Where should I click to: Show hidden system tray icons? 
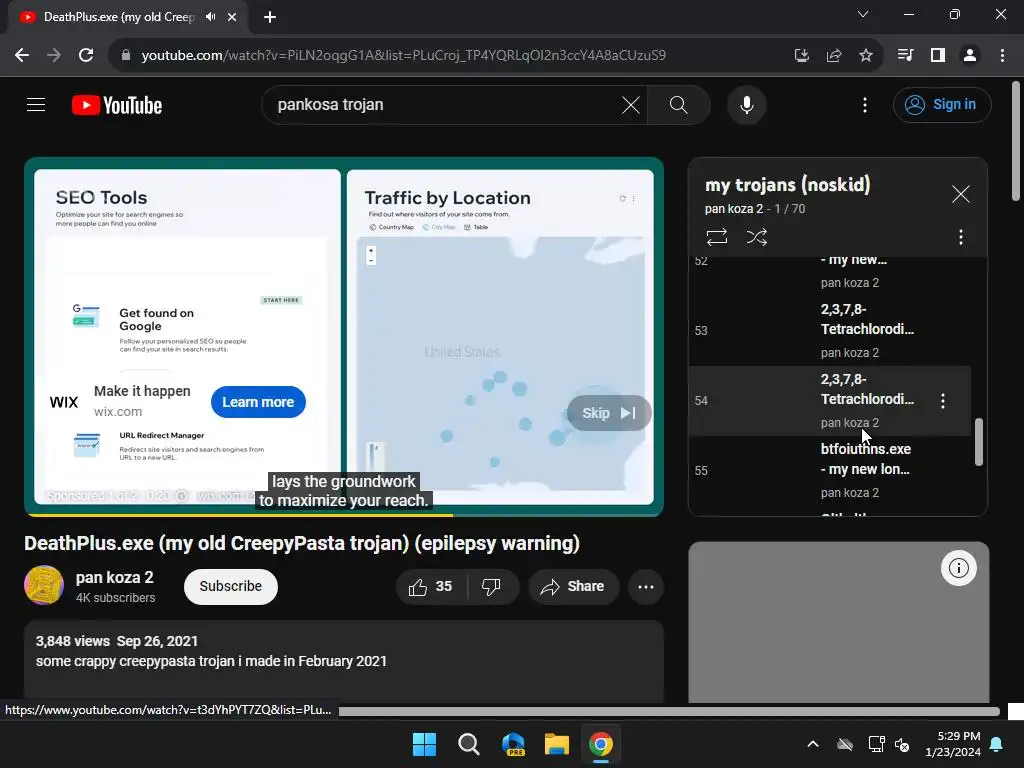(812, 744)
